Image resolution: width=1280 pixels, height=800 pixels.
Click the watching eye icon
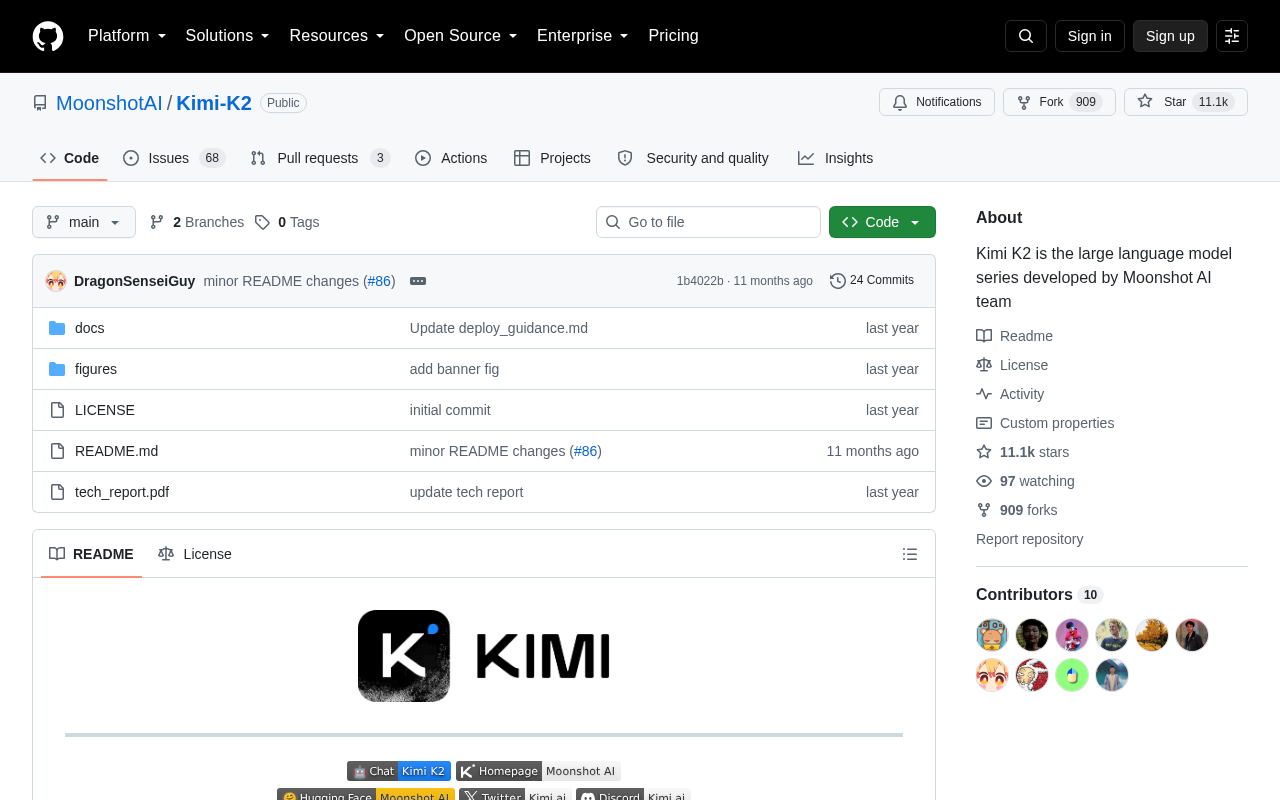(x=984, y=481)
